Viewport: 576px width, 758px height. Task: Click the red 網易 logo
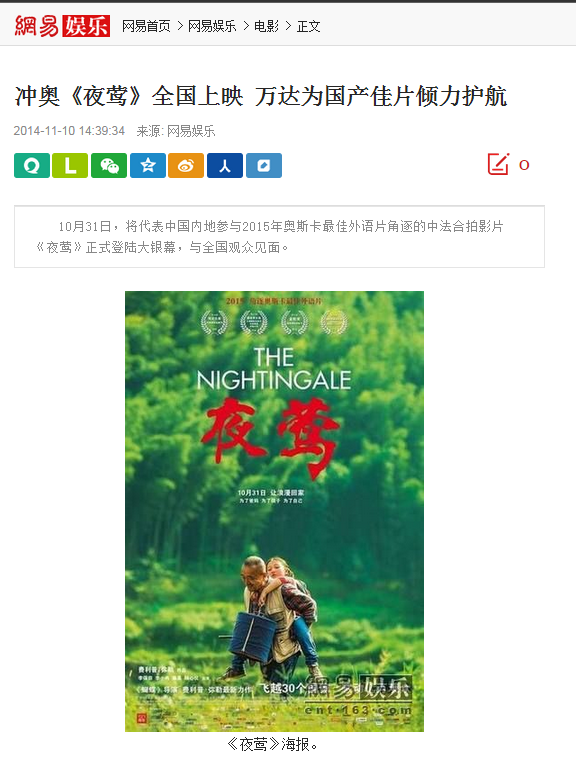point(37,26)
